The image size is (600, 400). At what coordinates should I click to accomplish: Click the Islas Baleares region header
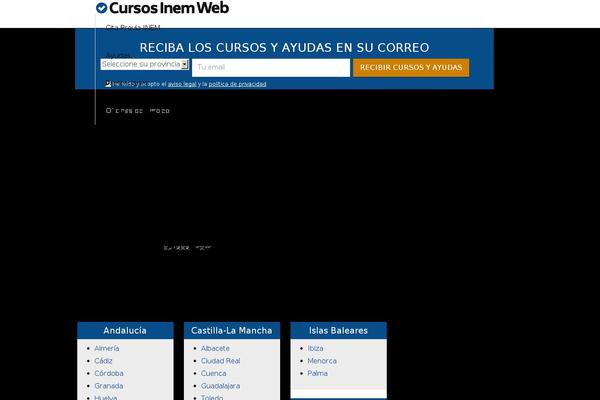tap(338, 331)
